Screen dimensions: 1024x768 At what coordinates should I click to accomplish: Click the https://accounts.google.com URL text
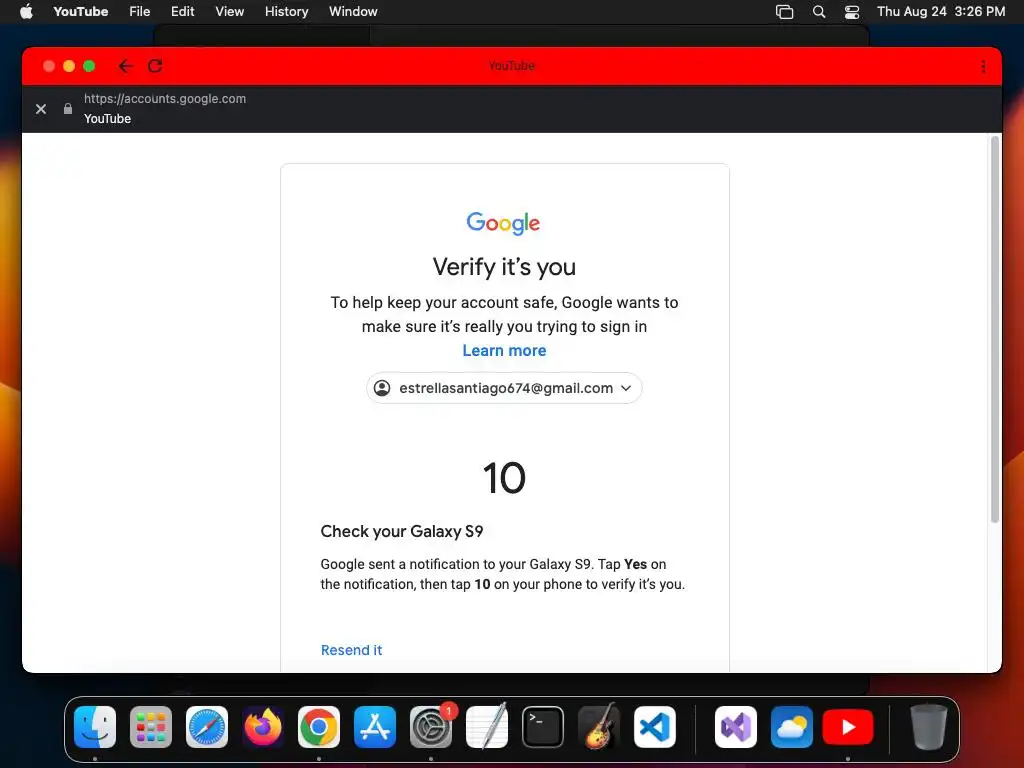(165, 99)
